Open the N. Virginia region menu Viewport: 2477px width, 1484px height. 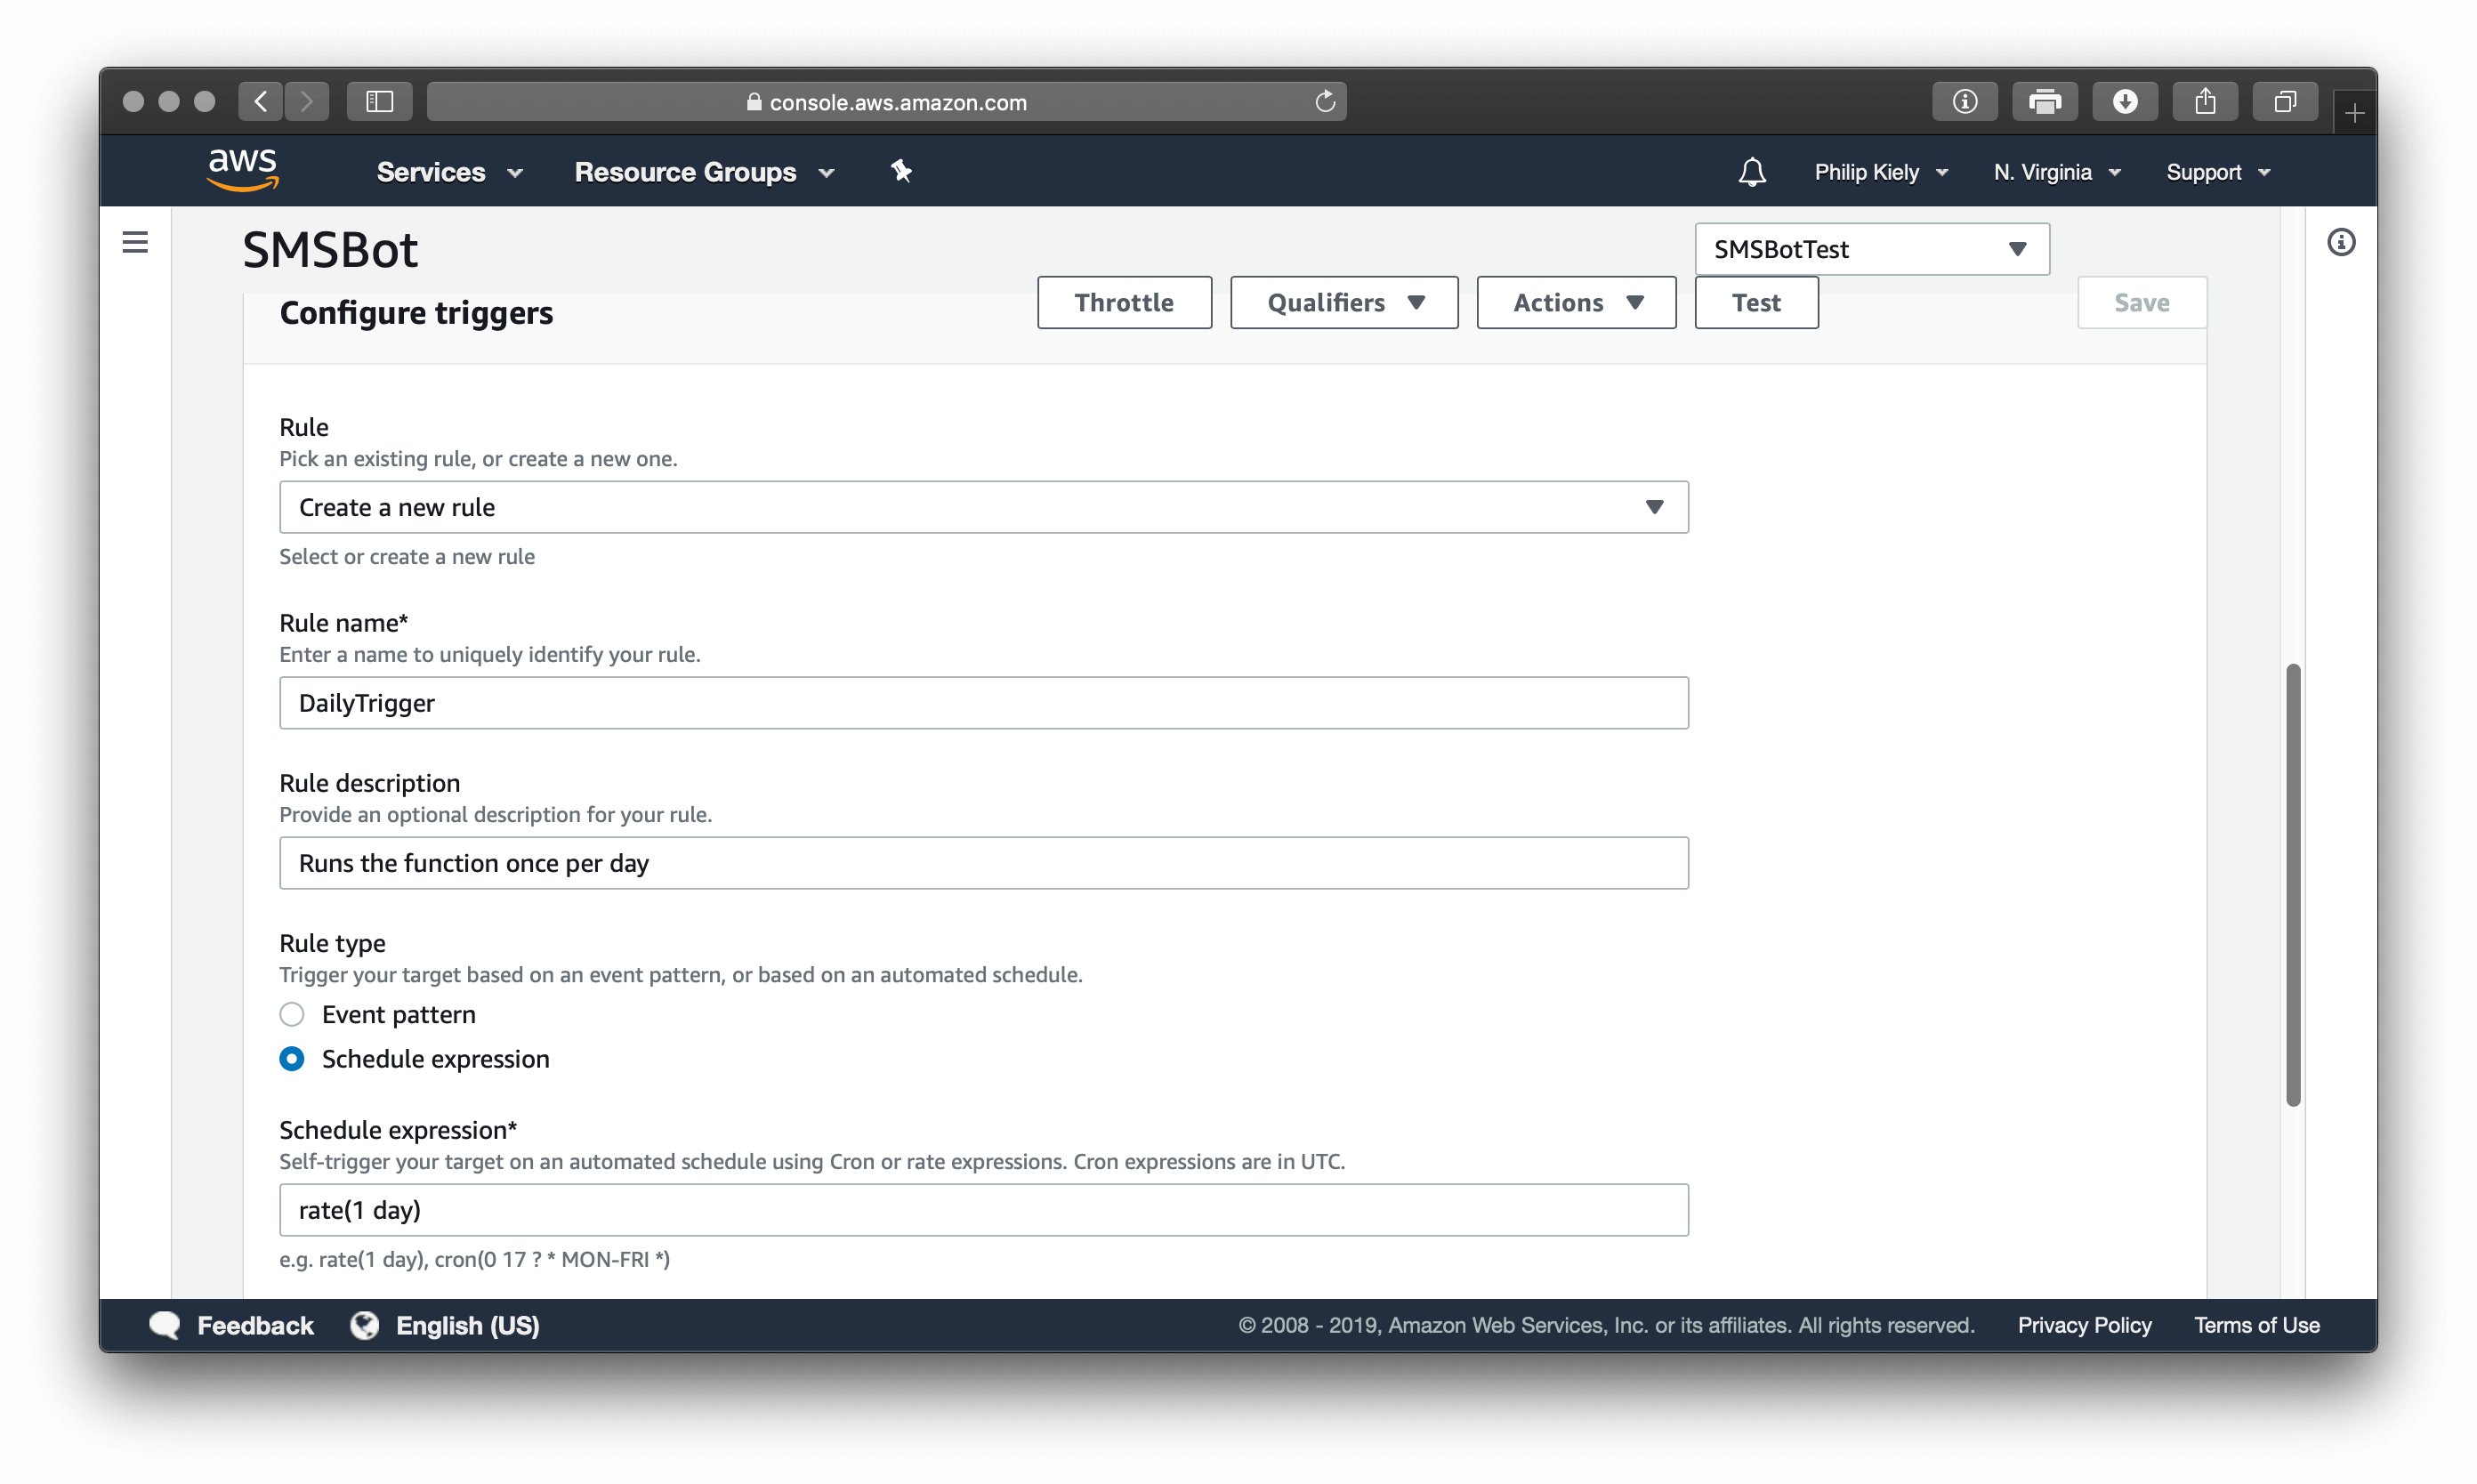pos(2057,172)
